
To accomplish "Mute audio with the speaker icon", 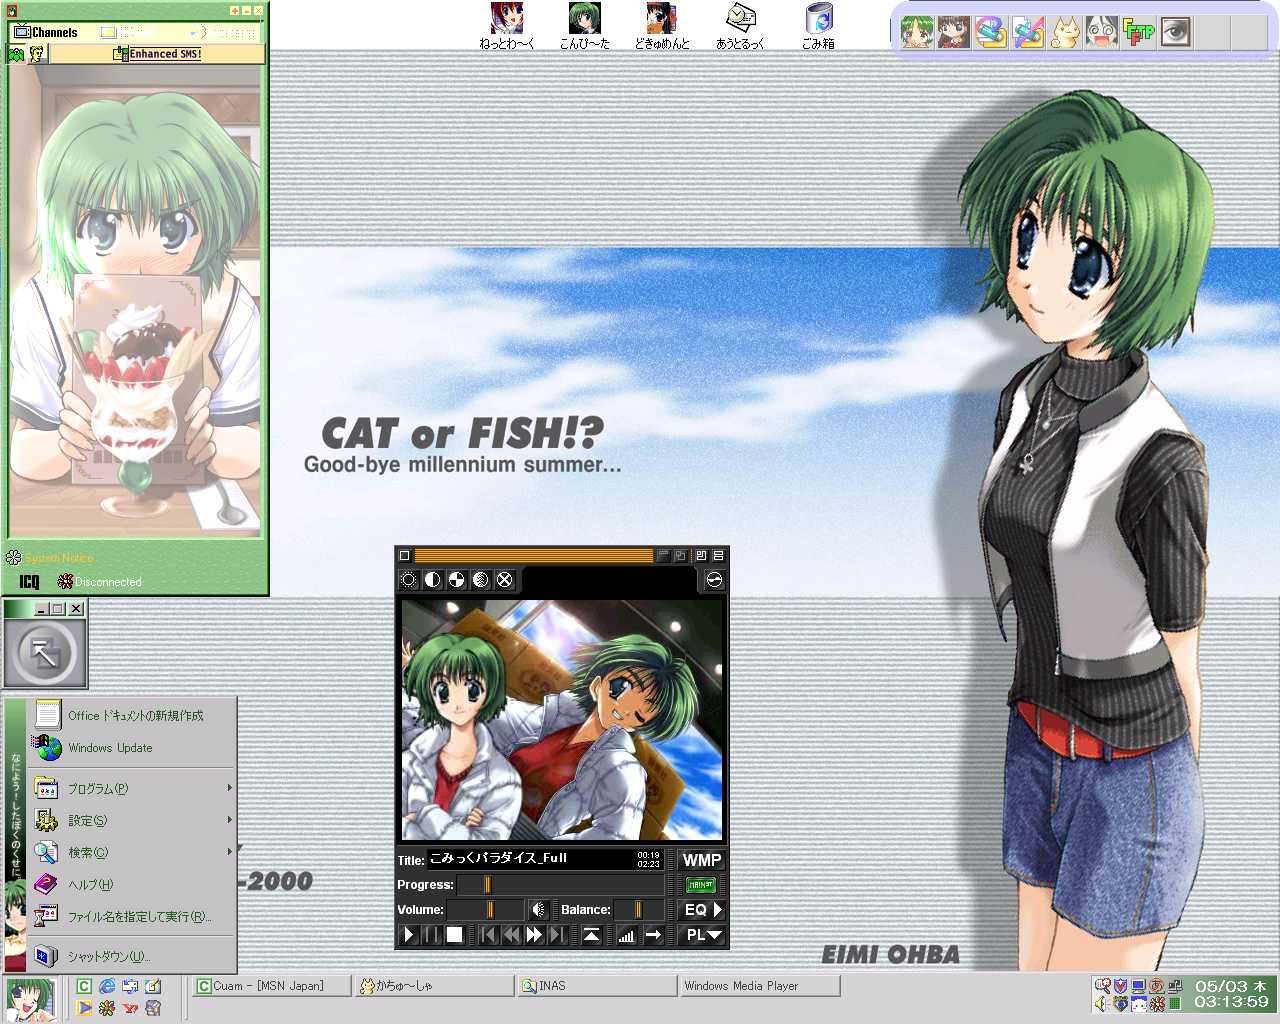I will coord(539,909).
